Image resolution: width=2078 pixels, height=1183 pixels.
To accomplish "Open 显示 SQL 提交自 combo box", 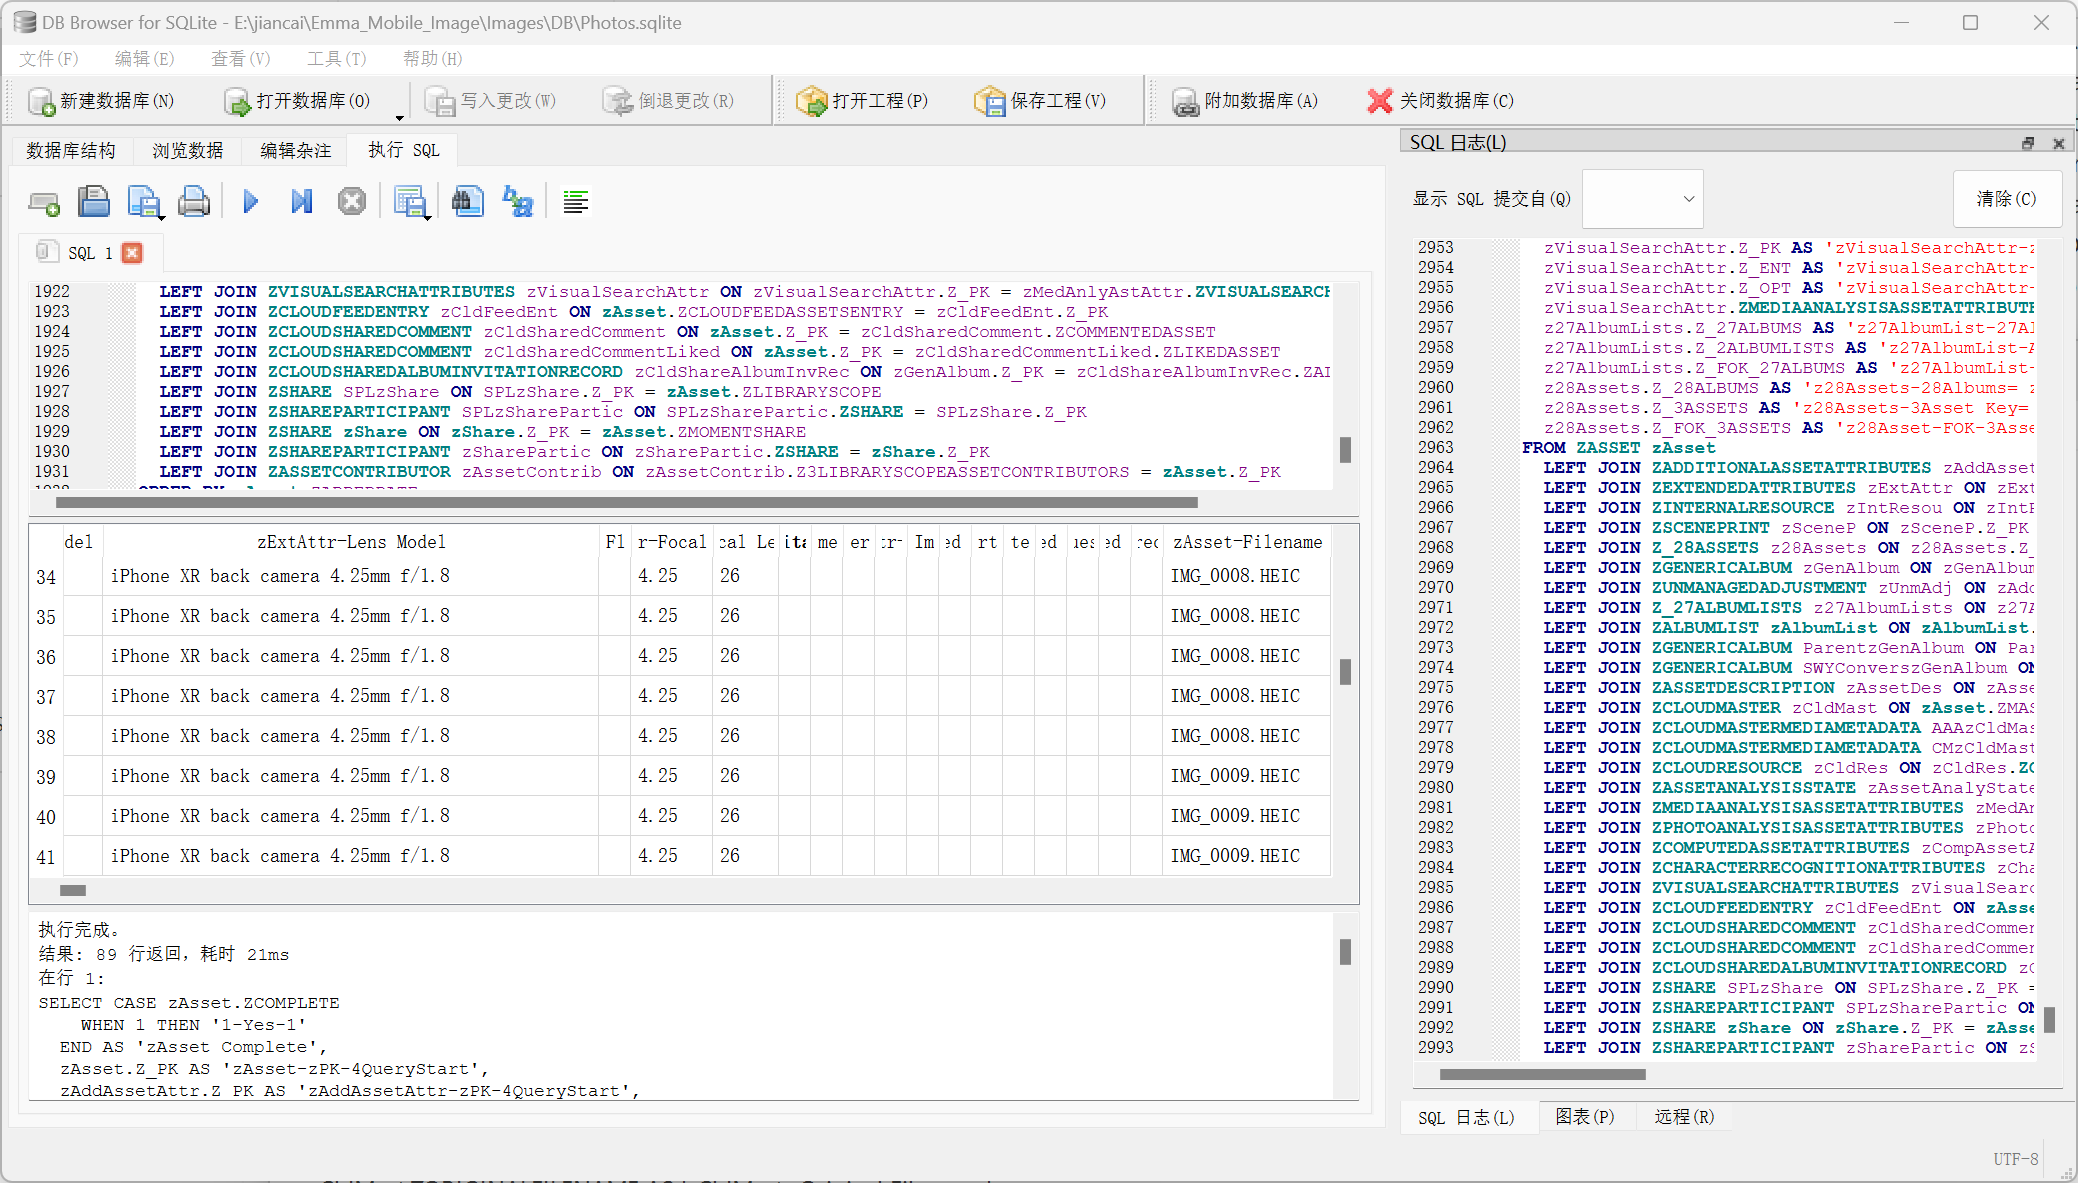I will [x=1644, y=199].
